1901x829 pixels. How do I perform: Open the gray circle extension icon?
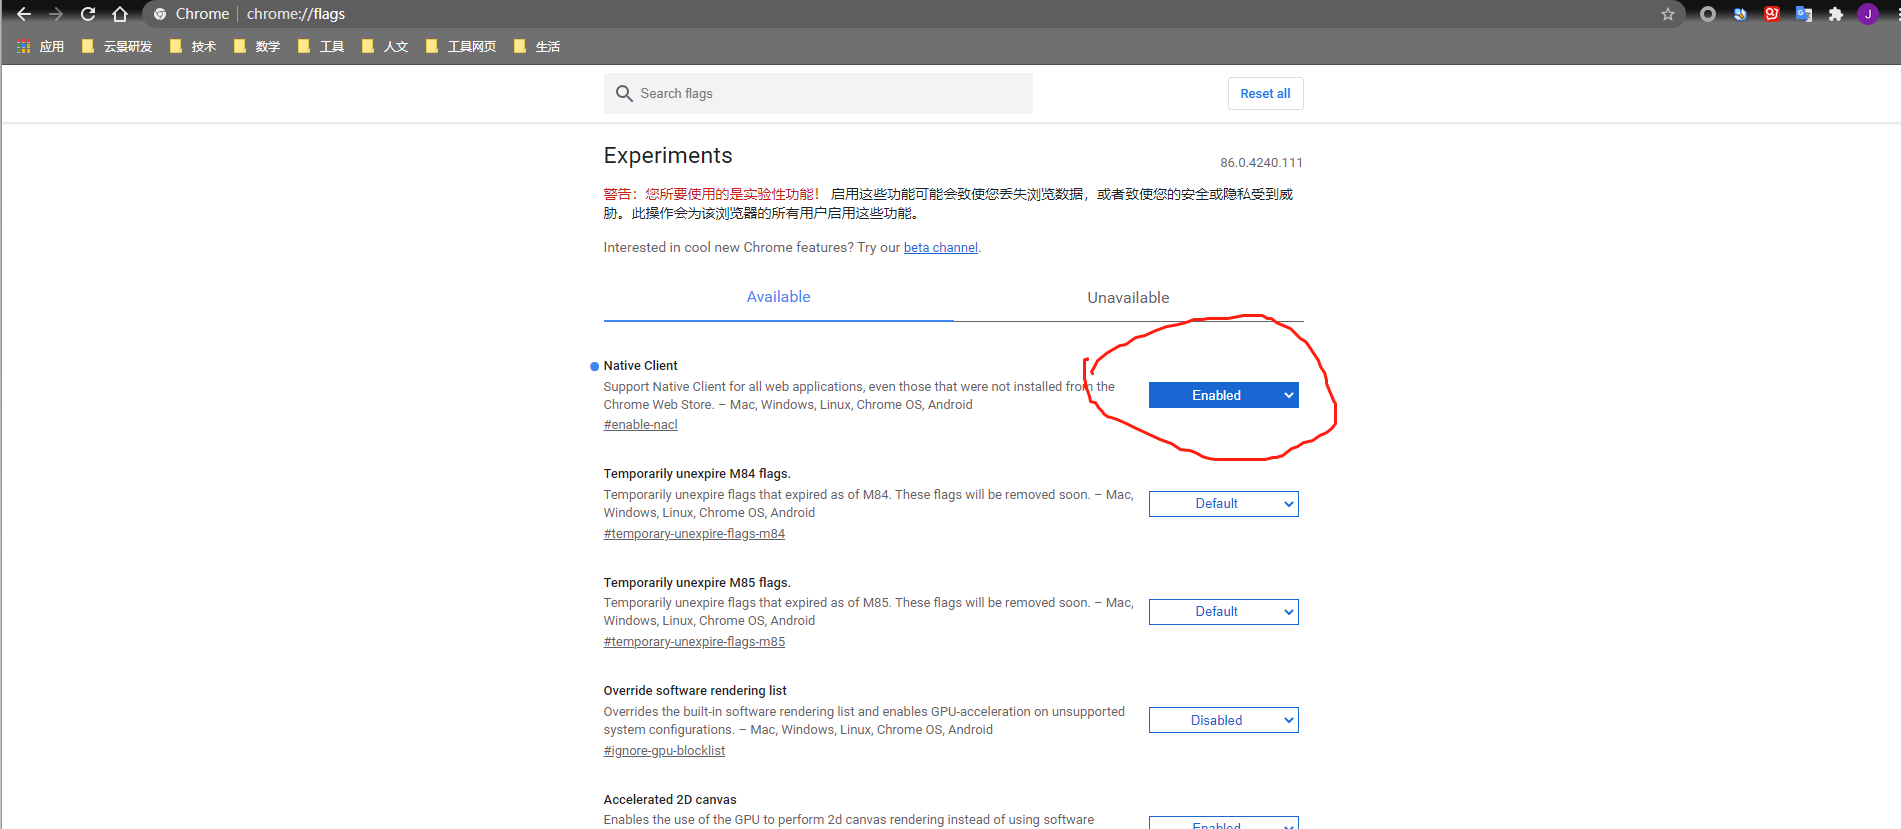(1708, 14)
